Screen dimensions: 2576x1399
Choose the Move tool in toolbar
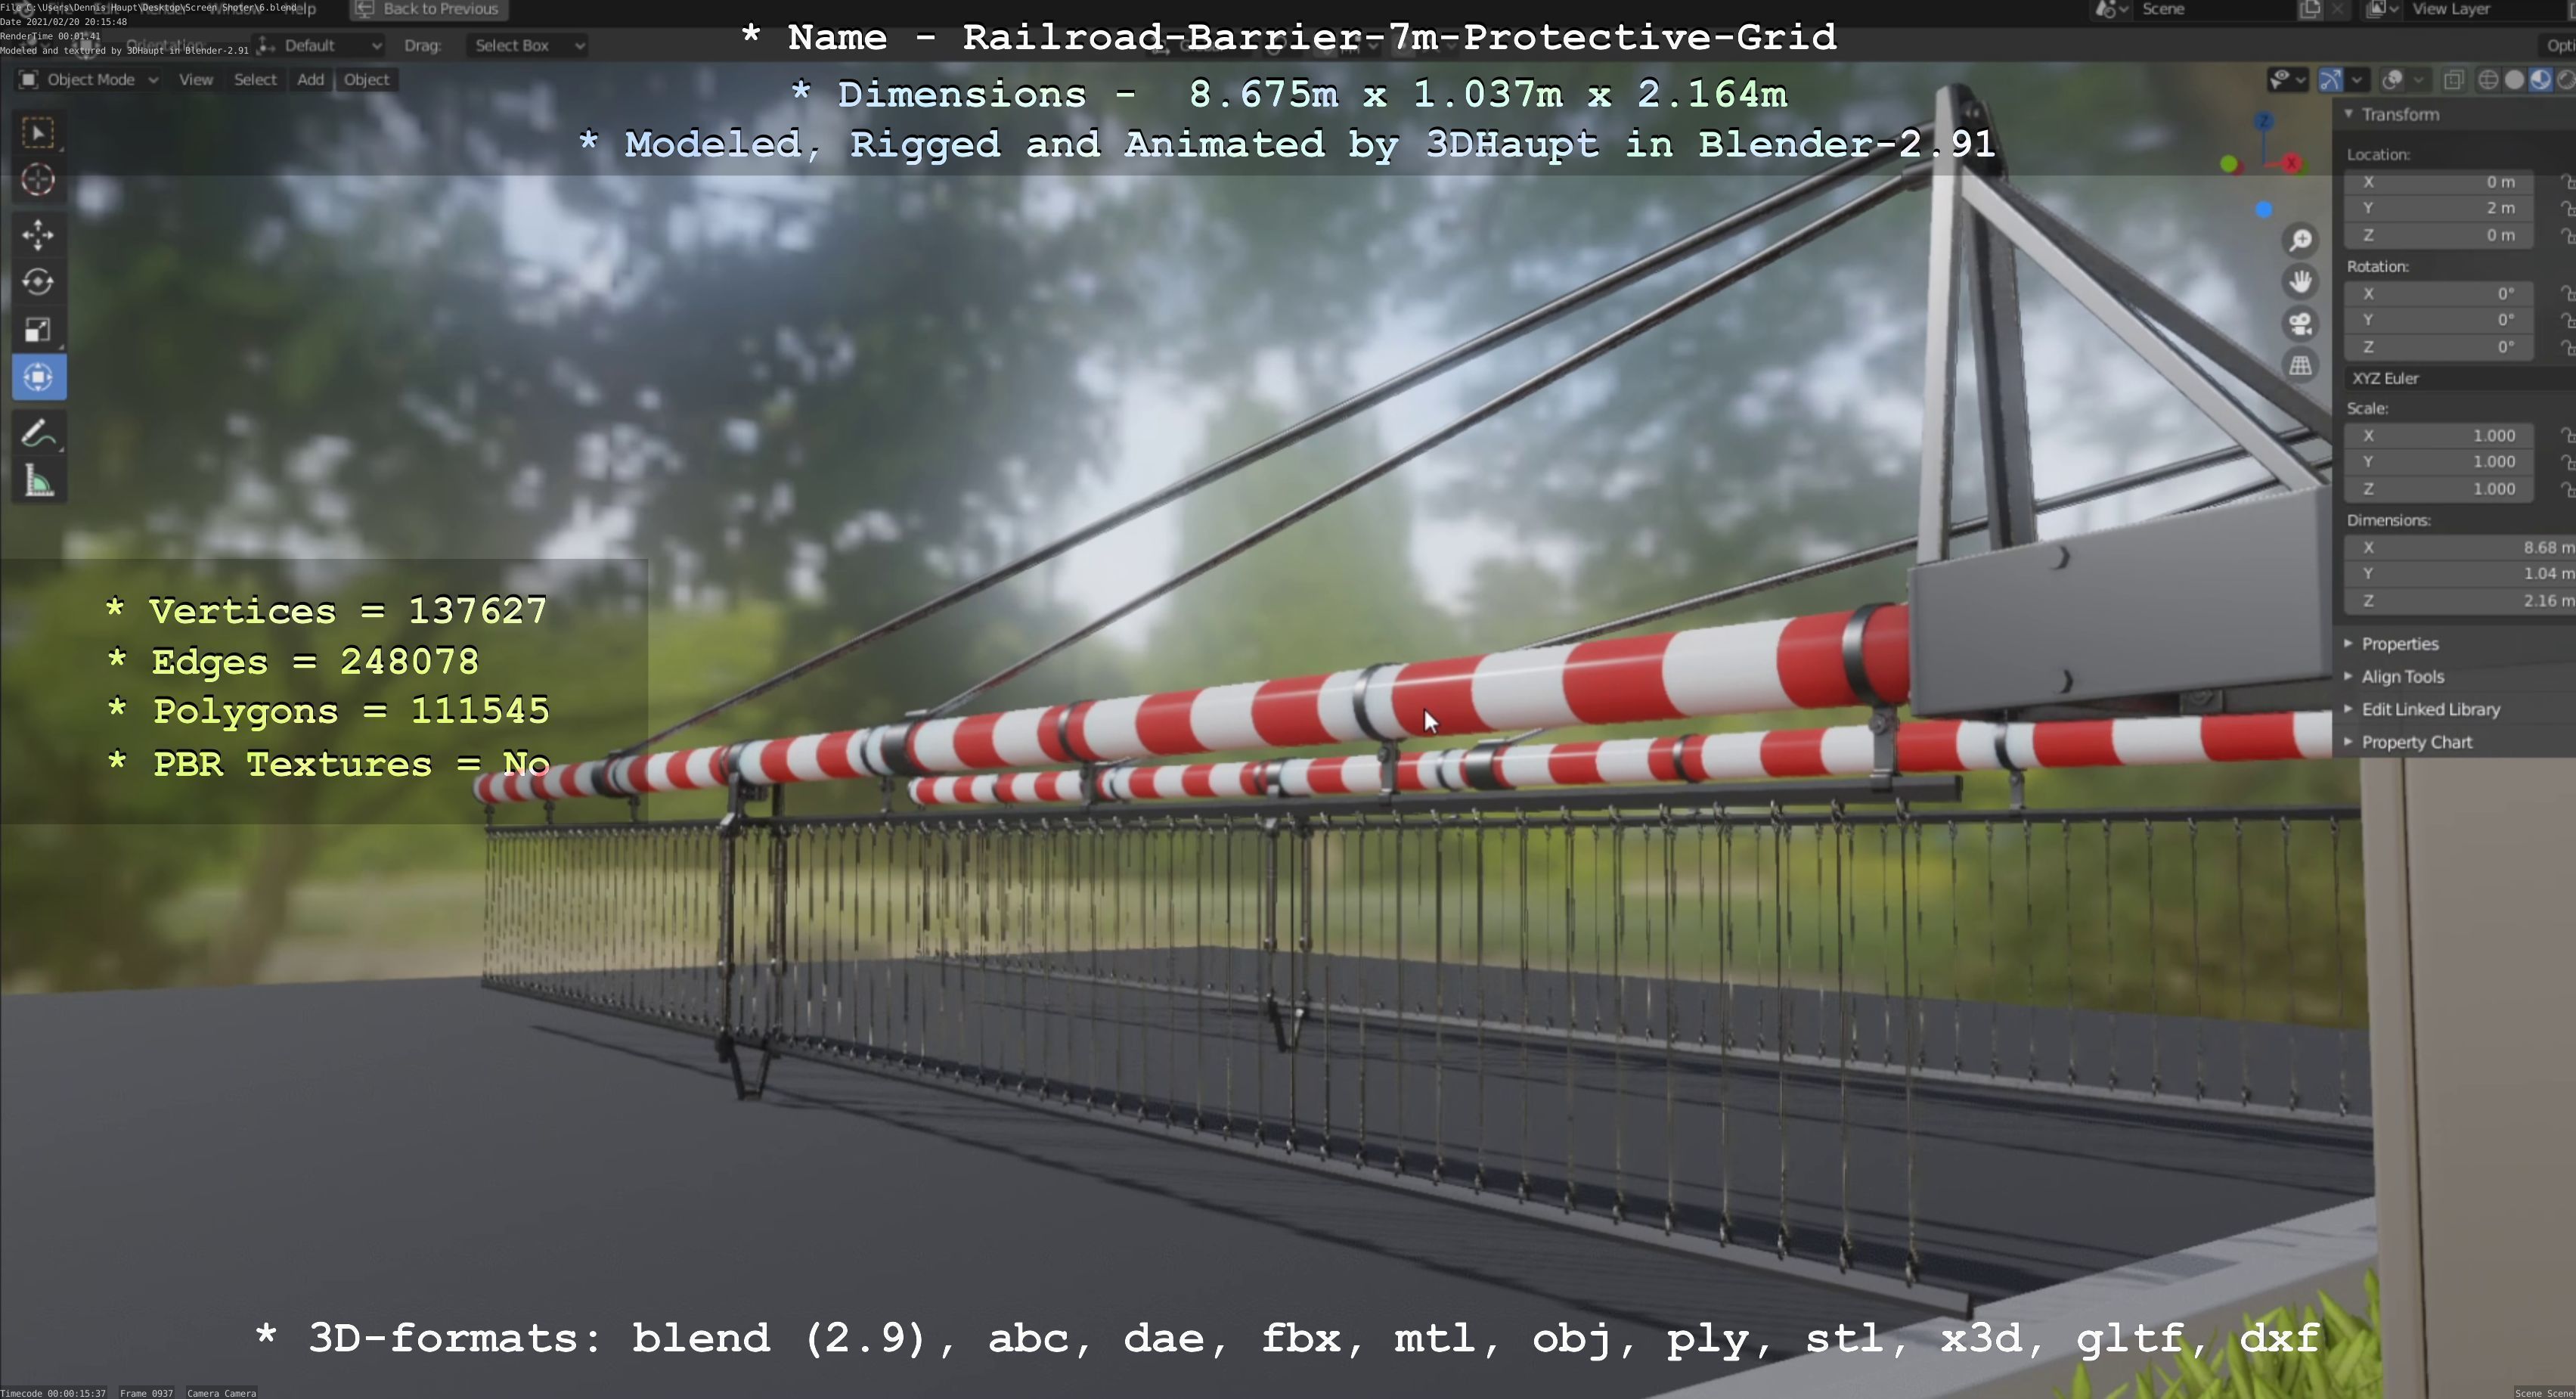pyautogui.click(x=38, y=235)
